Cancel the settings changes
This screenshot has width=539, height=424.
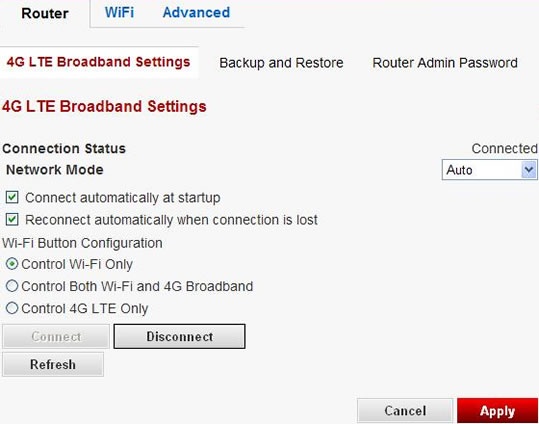(x=405, y=411)
